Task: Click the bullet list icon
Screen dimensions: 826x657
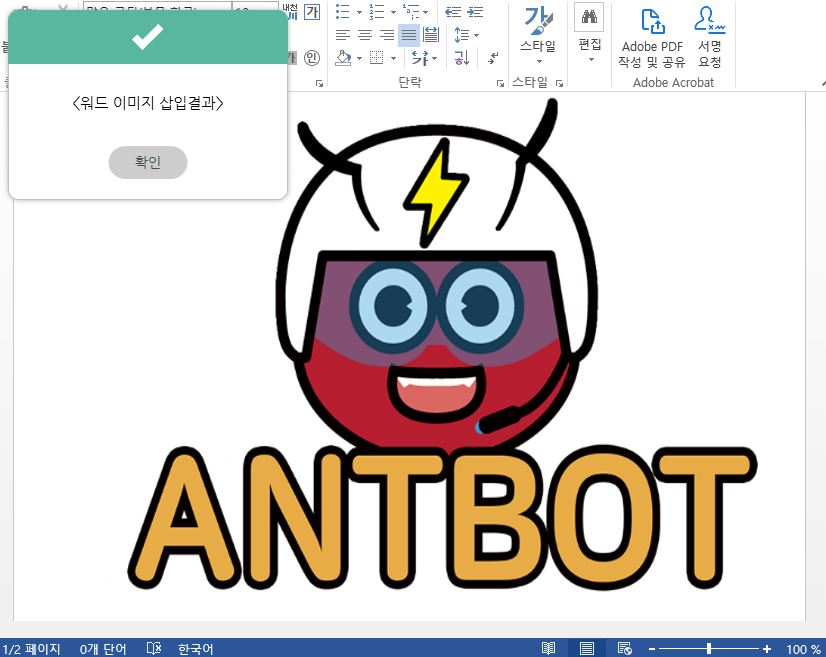Action: tap(343, 12)
